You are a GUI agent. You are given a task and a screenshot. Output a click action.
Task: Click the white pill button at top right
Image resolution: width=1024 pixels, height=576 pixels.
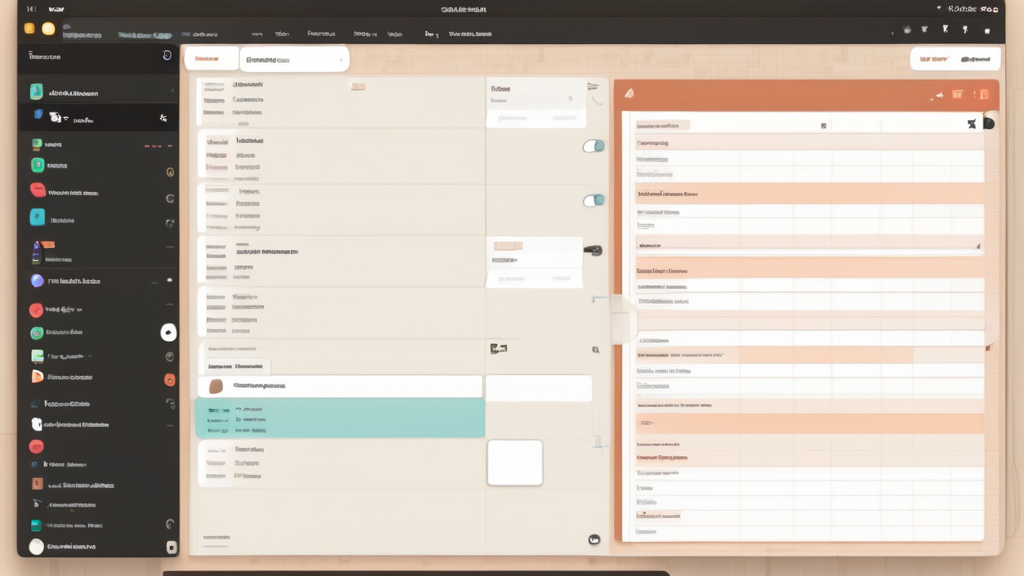coord(954,59)
